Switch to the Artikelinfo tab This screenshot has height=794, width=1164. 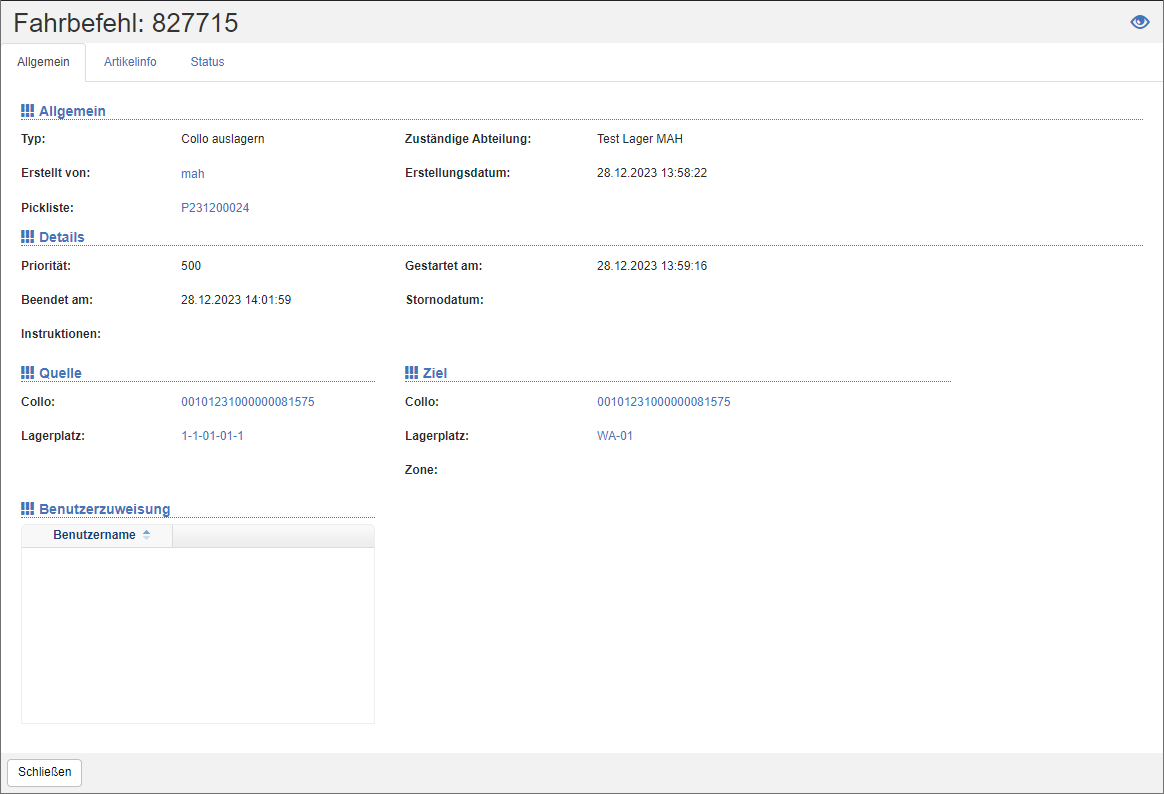[x=130, y=62]
